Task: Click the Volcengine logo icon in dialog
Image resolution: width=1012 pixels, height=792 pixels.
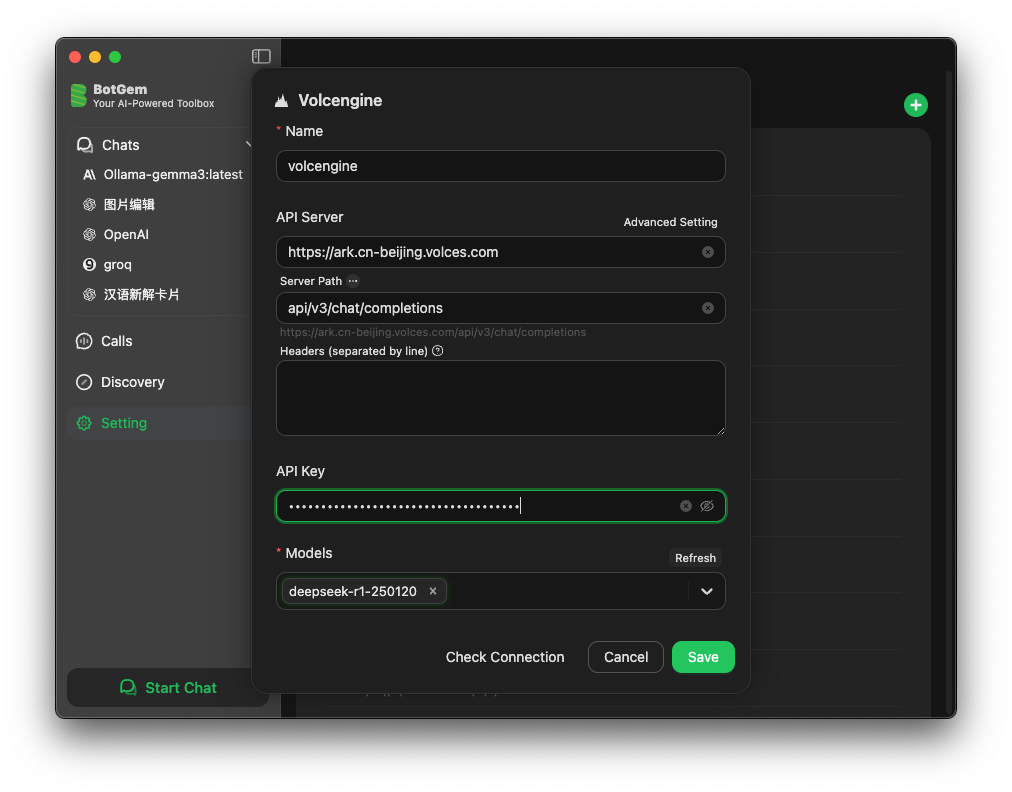Action: [281, 101]
